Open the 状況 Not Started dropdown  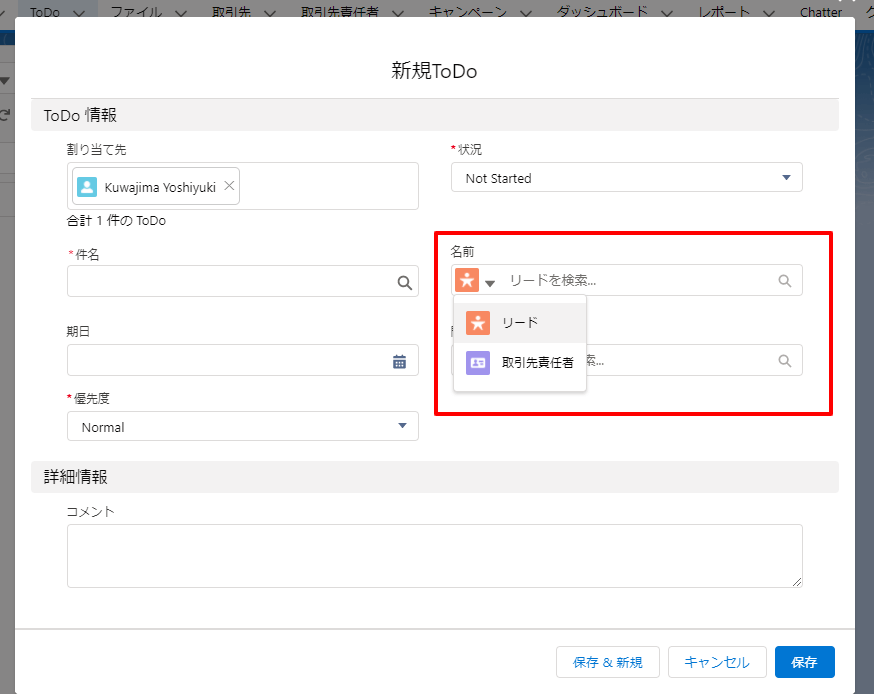[x=627, y=178]
